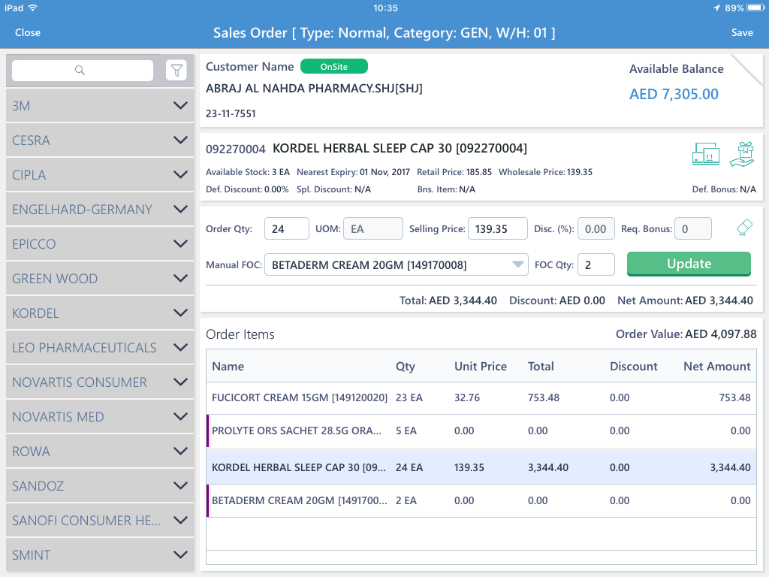The width and height of the screenshot is (769, 577).
Task: Click the FOC Qty field
Action: (596, 265)
